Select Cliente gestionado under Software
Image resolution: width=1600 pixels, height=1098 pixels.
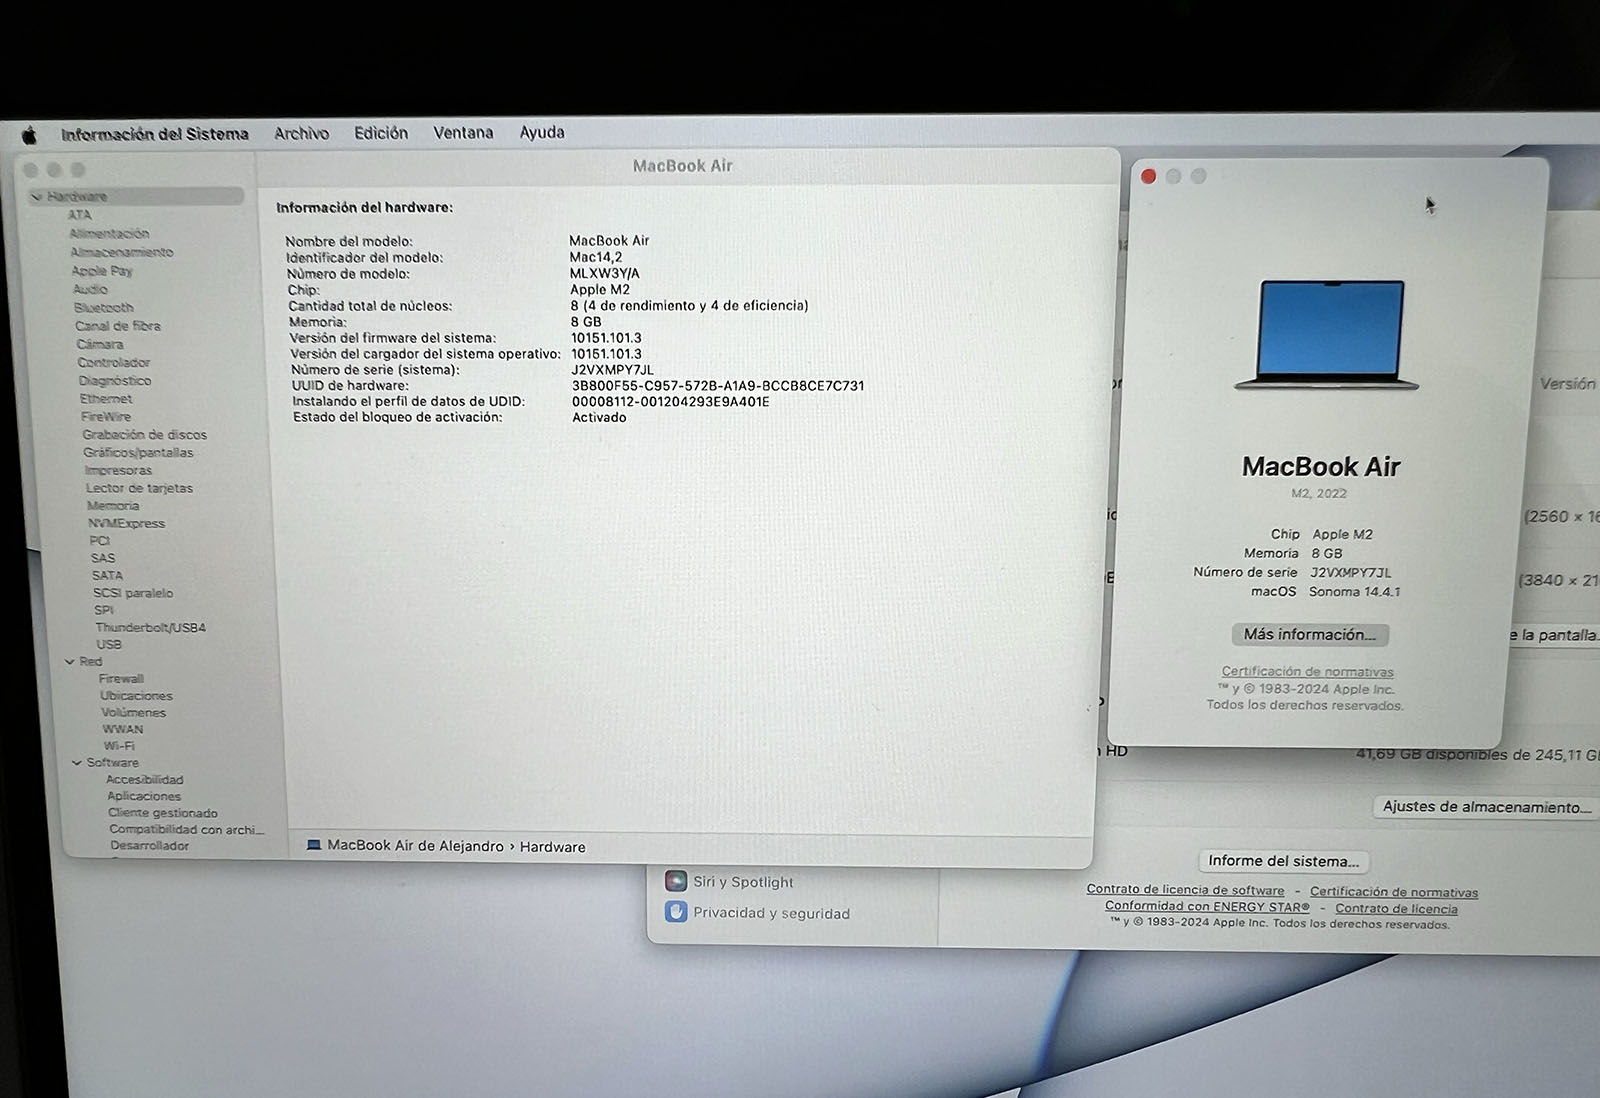(x=163, y=813)
